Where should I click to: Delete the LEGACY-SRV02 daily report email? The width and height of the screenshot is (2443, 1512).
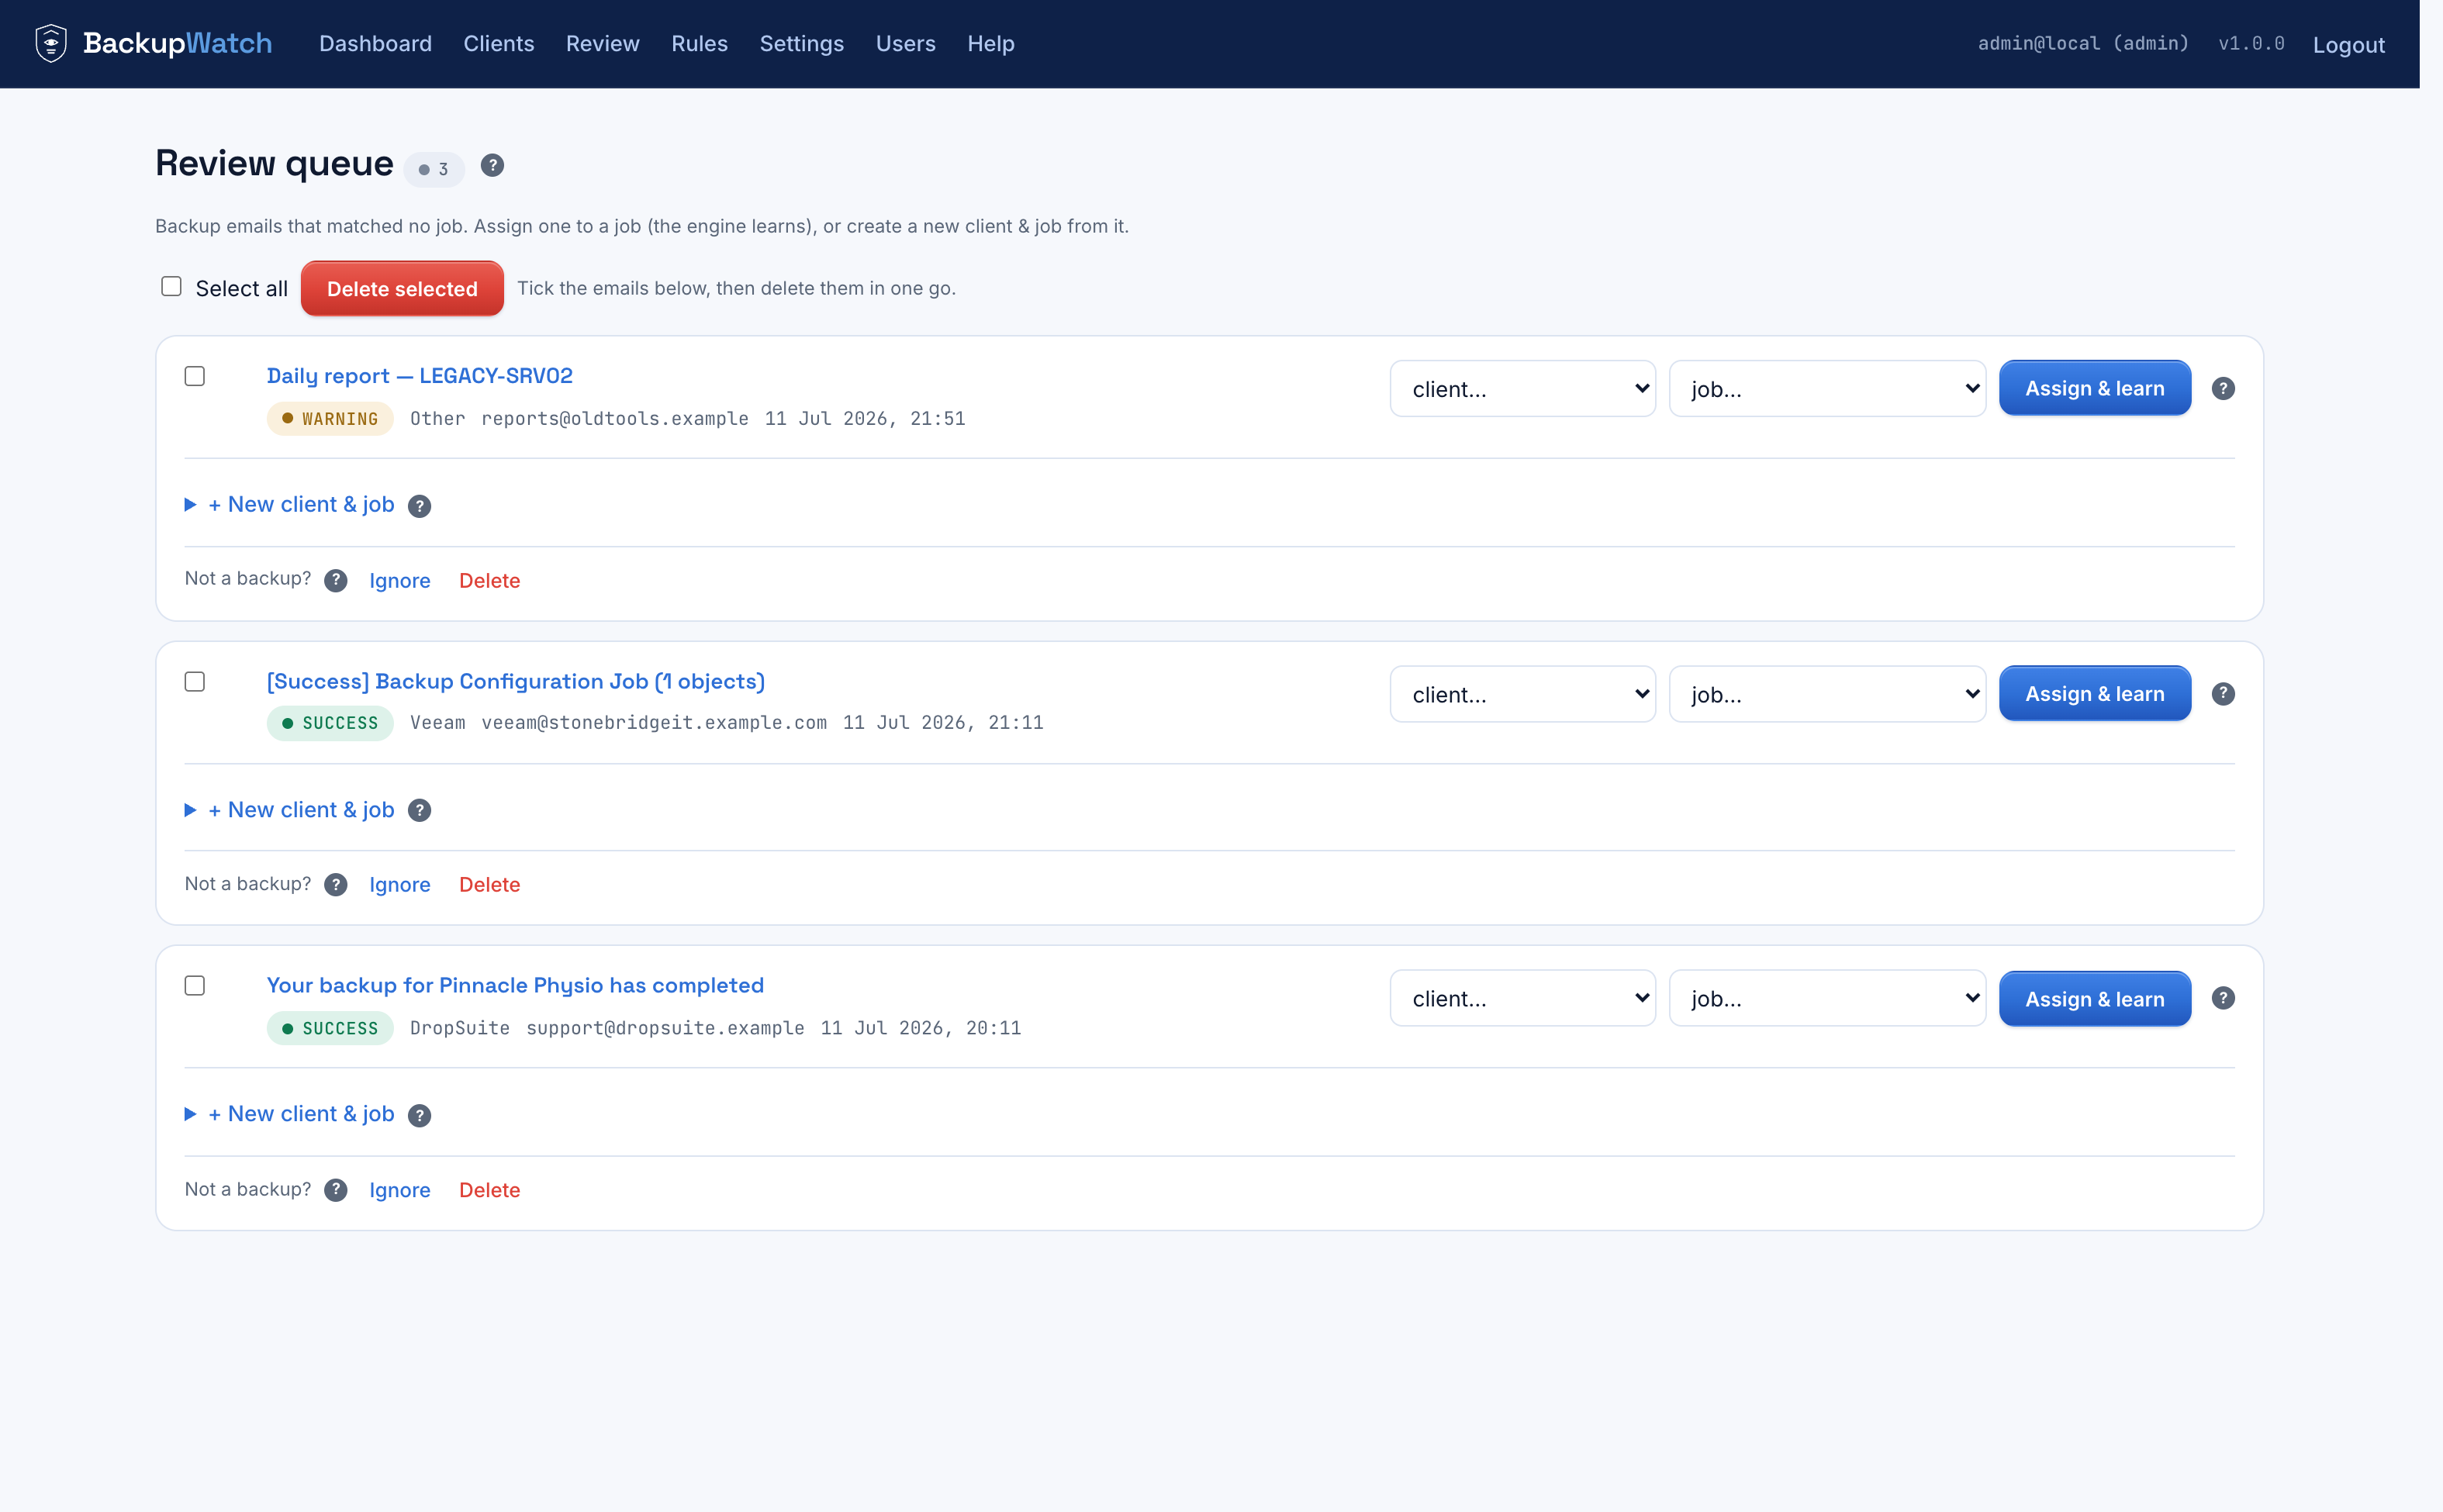(489, 581)
